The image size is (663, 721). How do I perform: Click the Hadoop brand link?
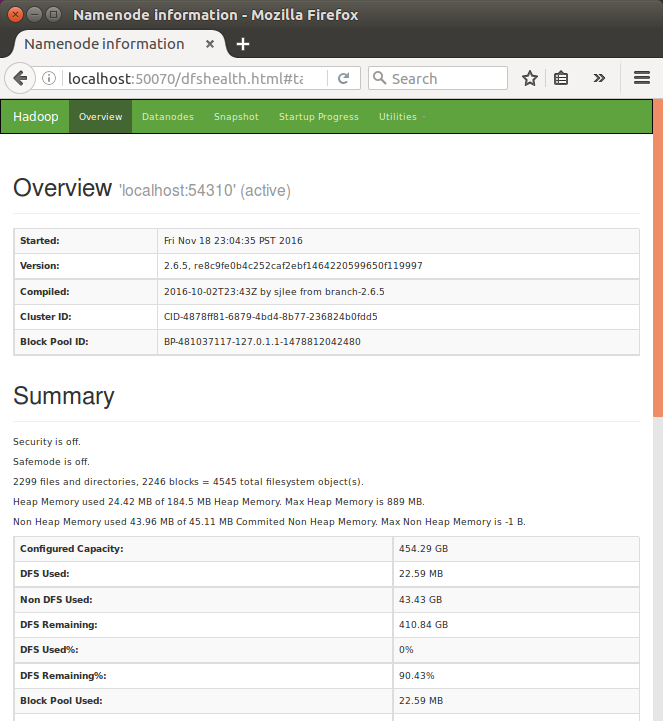click(35, 117)
